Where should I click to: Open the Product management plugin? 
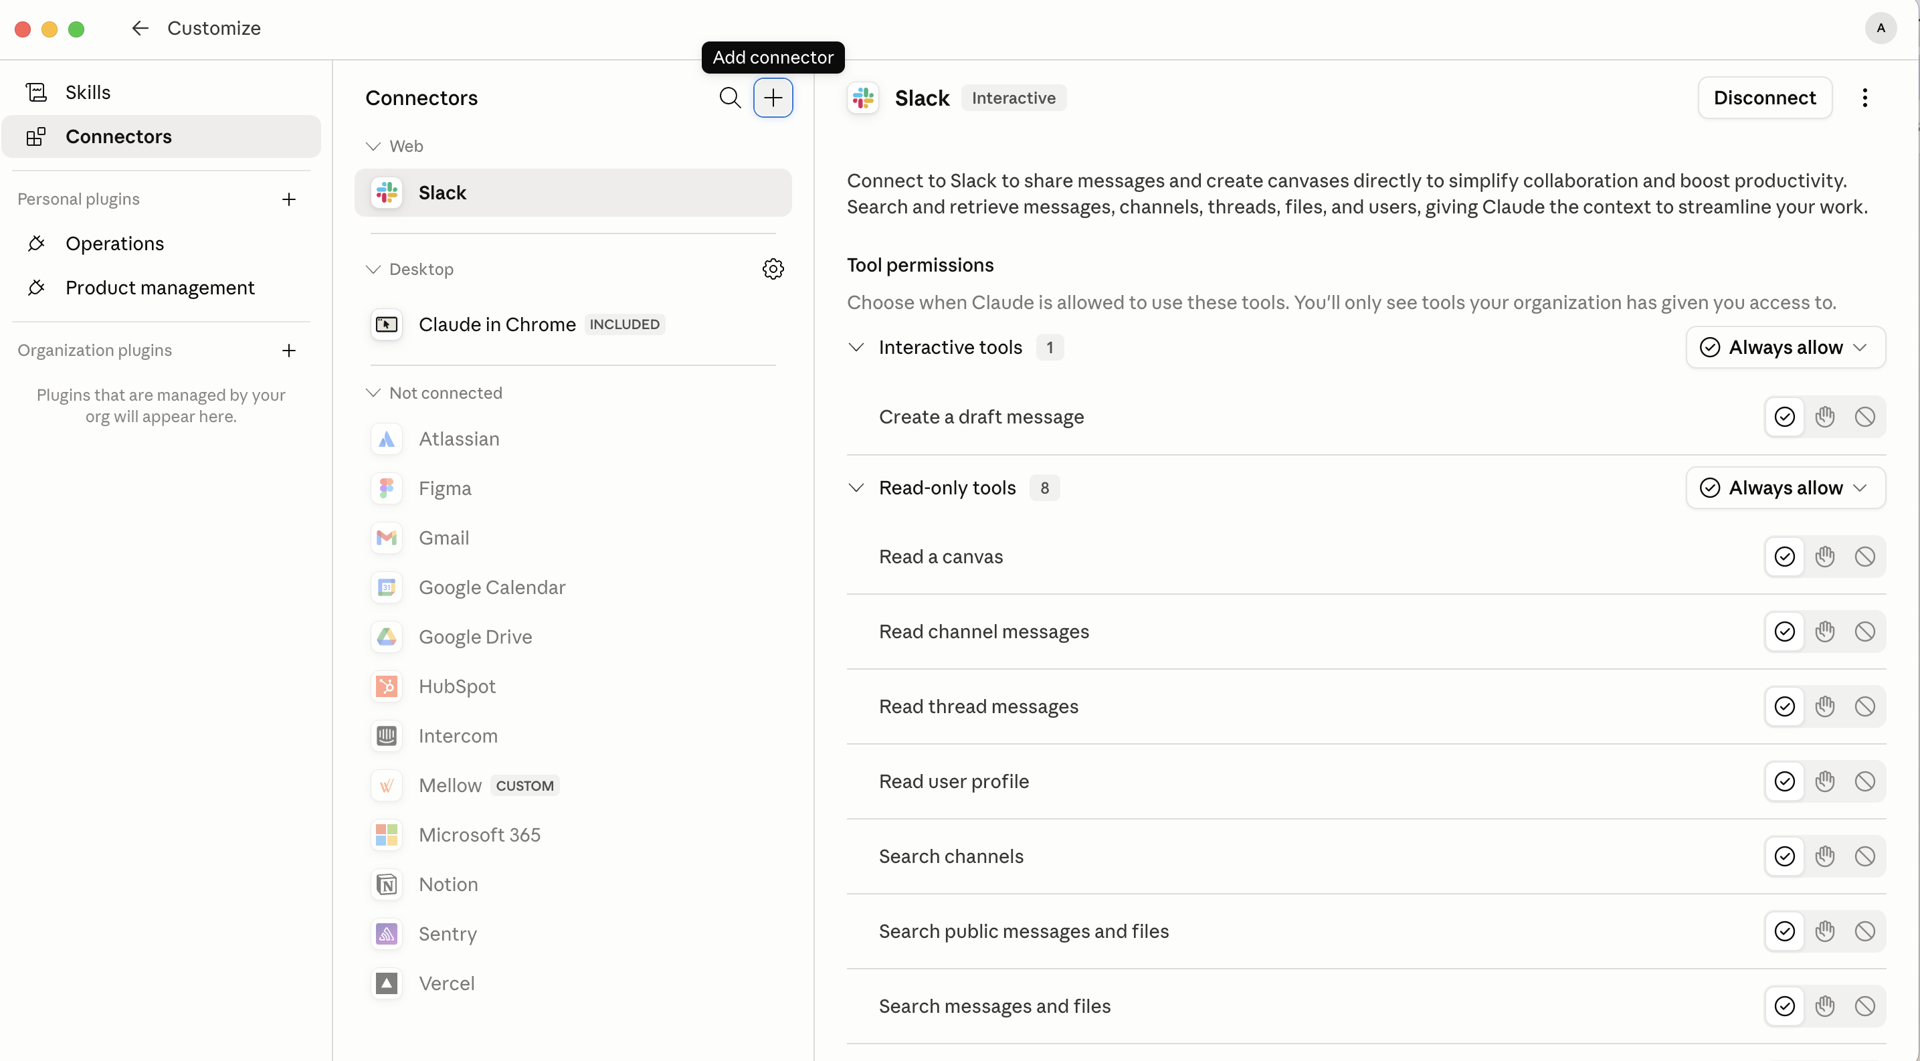(161, 288)
